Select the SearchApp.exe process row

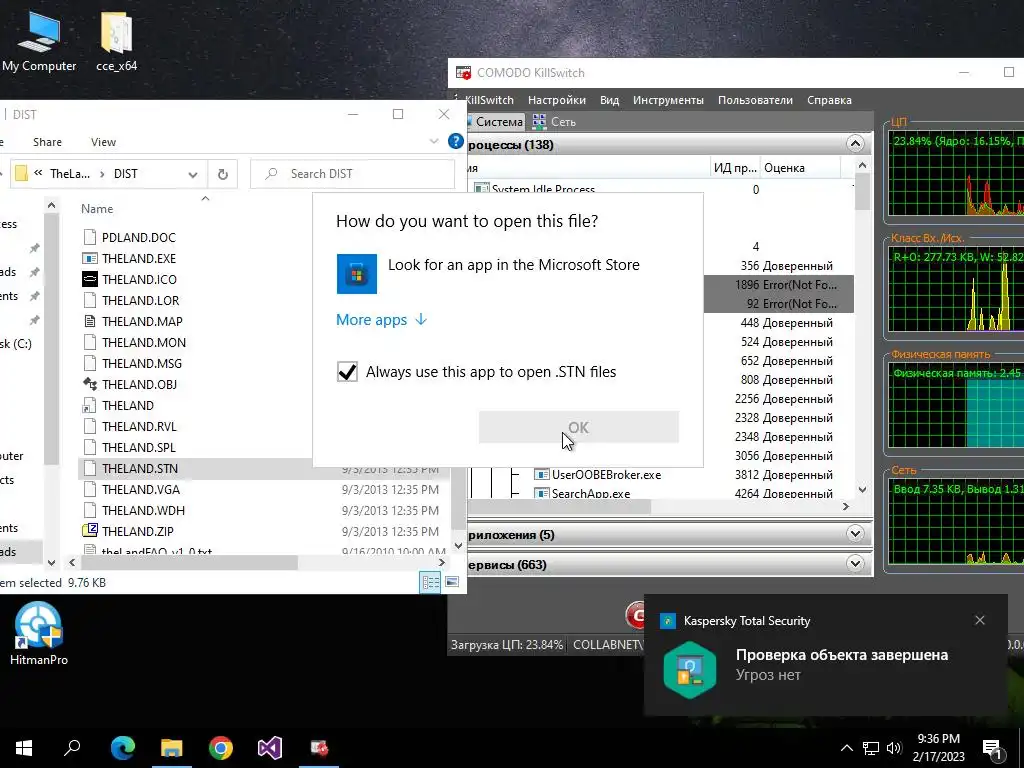coord(660,493)
